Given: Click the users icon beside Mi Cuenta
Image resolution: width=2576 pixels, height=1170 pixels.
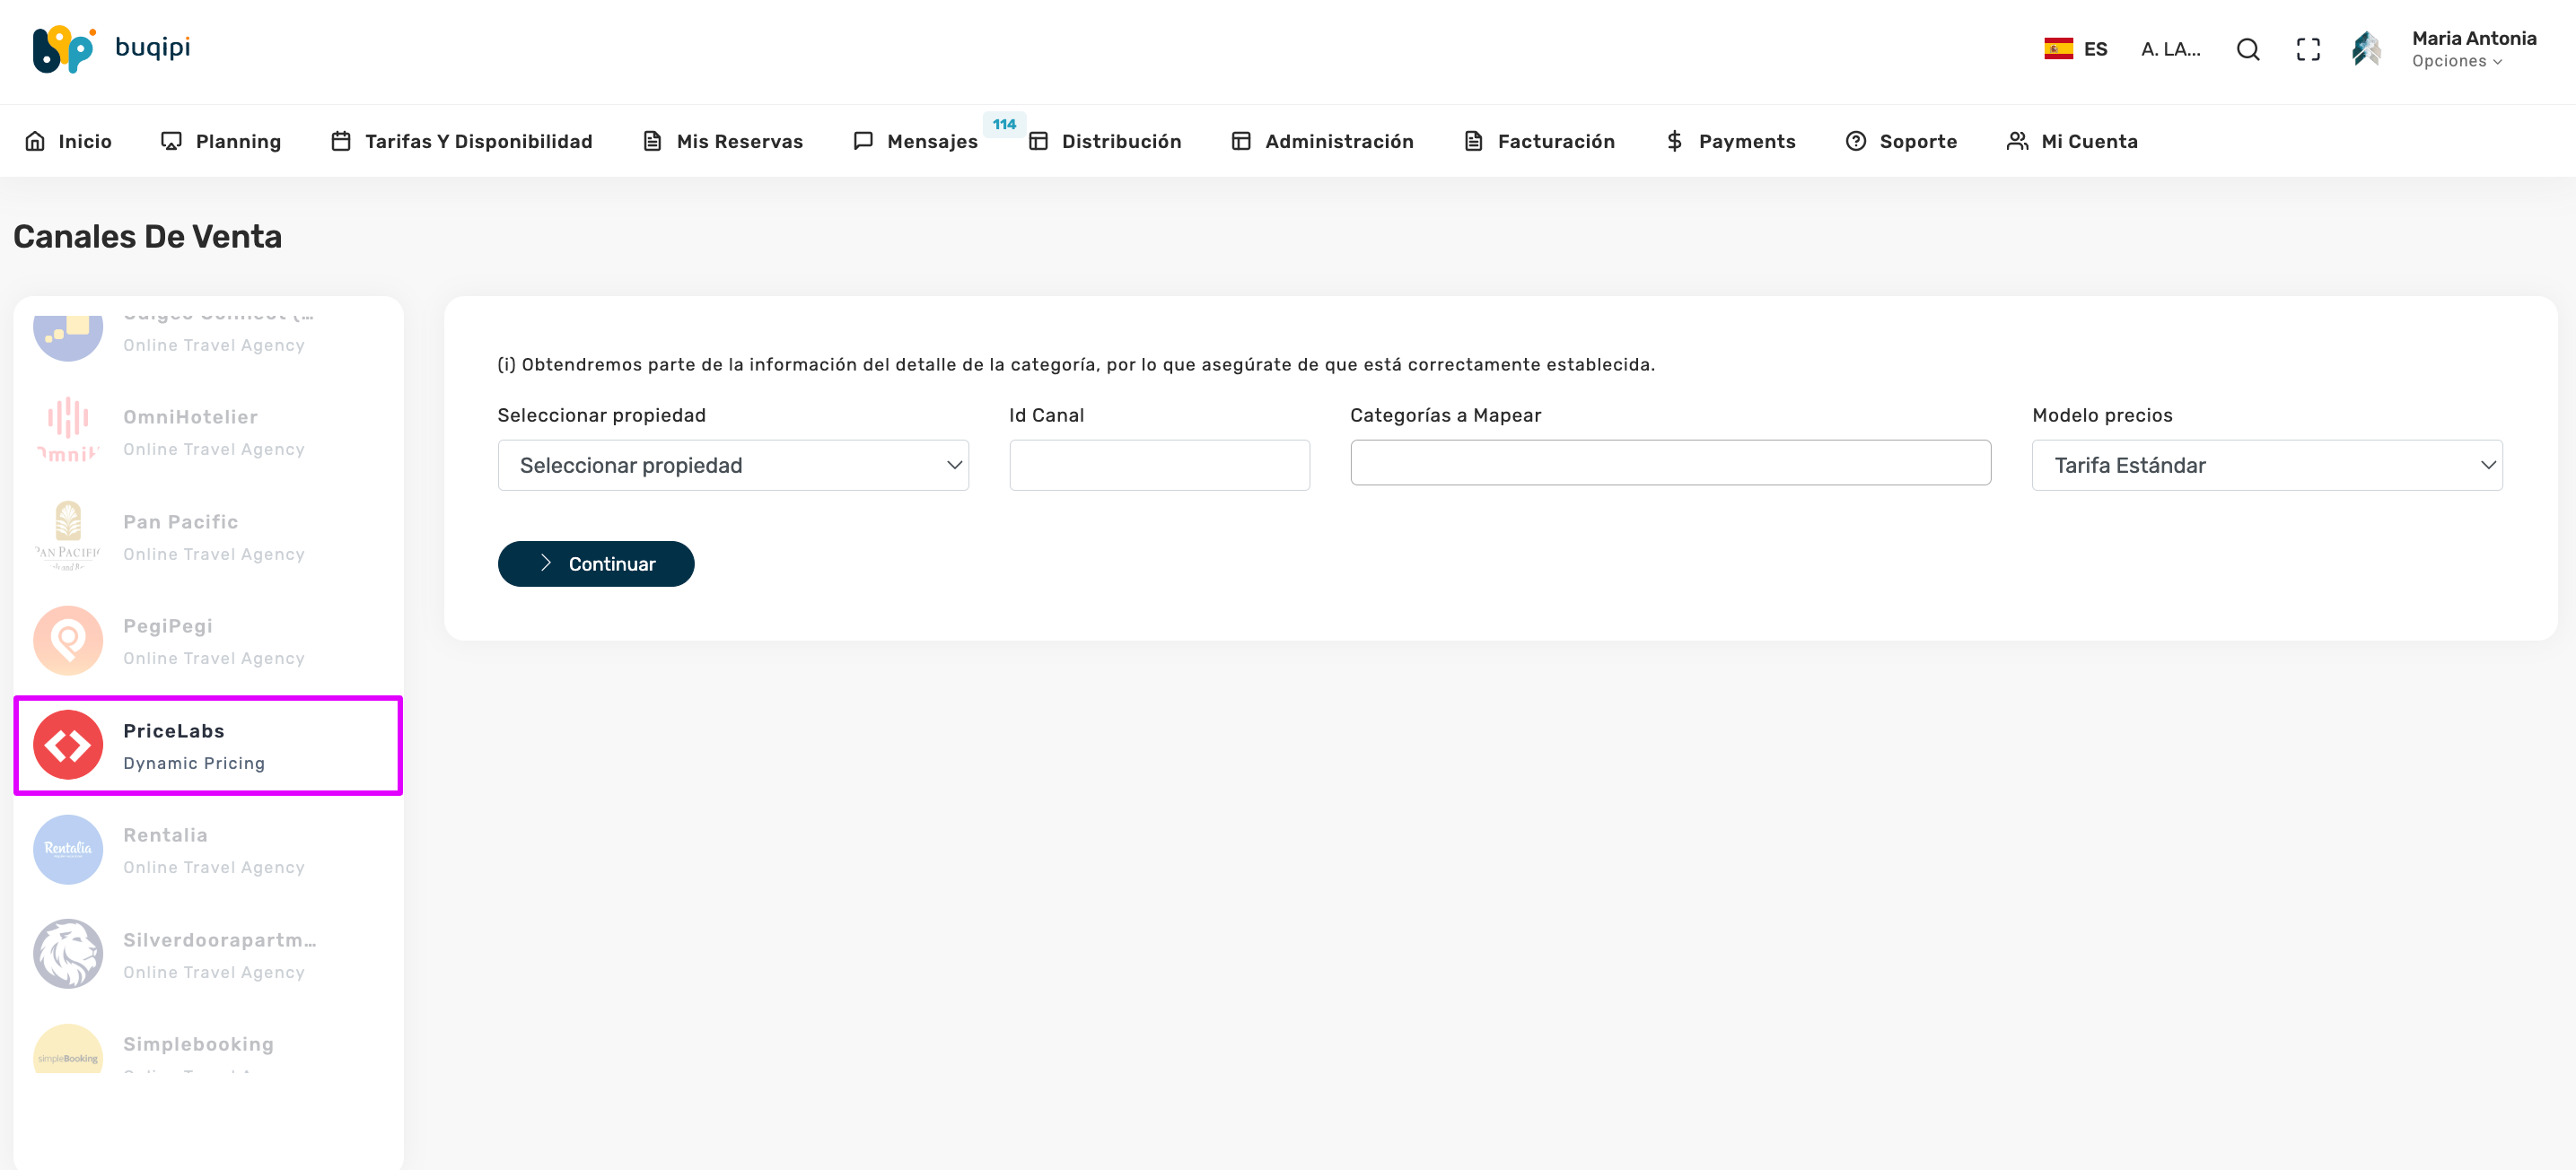Looking at the screenshot, I should tap(2017, 141).
